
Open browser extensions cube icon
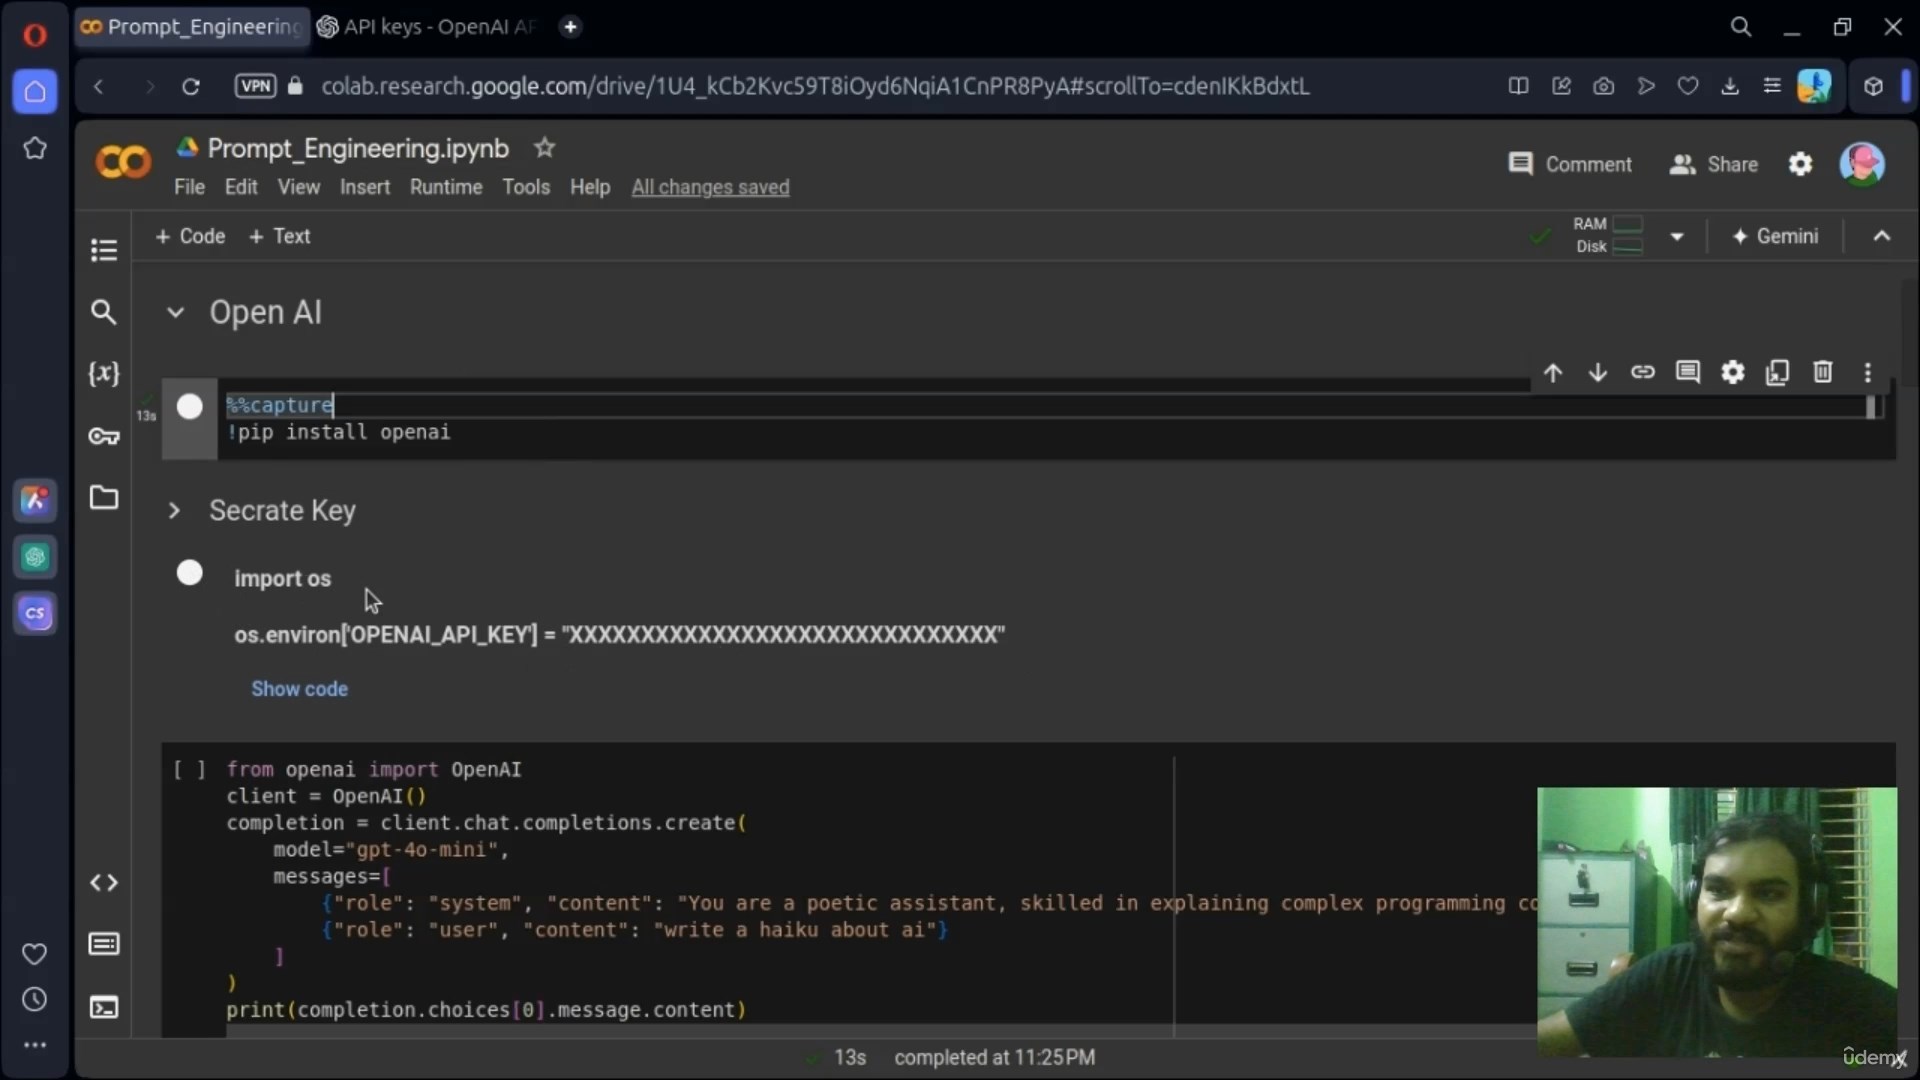point(1873,86)
